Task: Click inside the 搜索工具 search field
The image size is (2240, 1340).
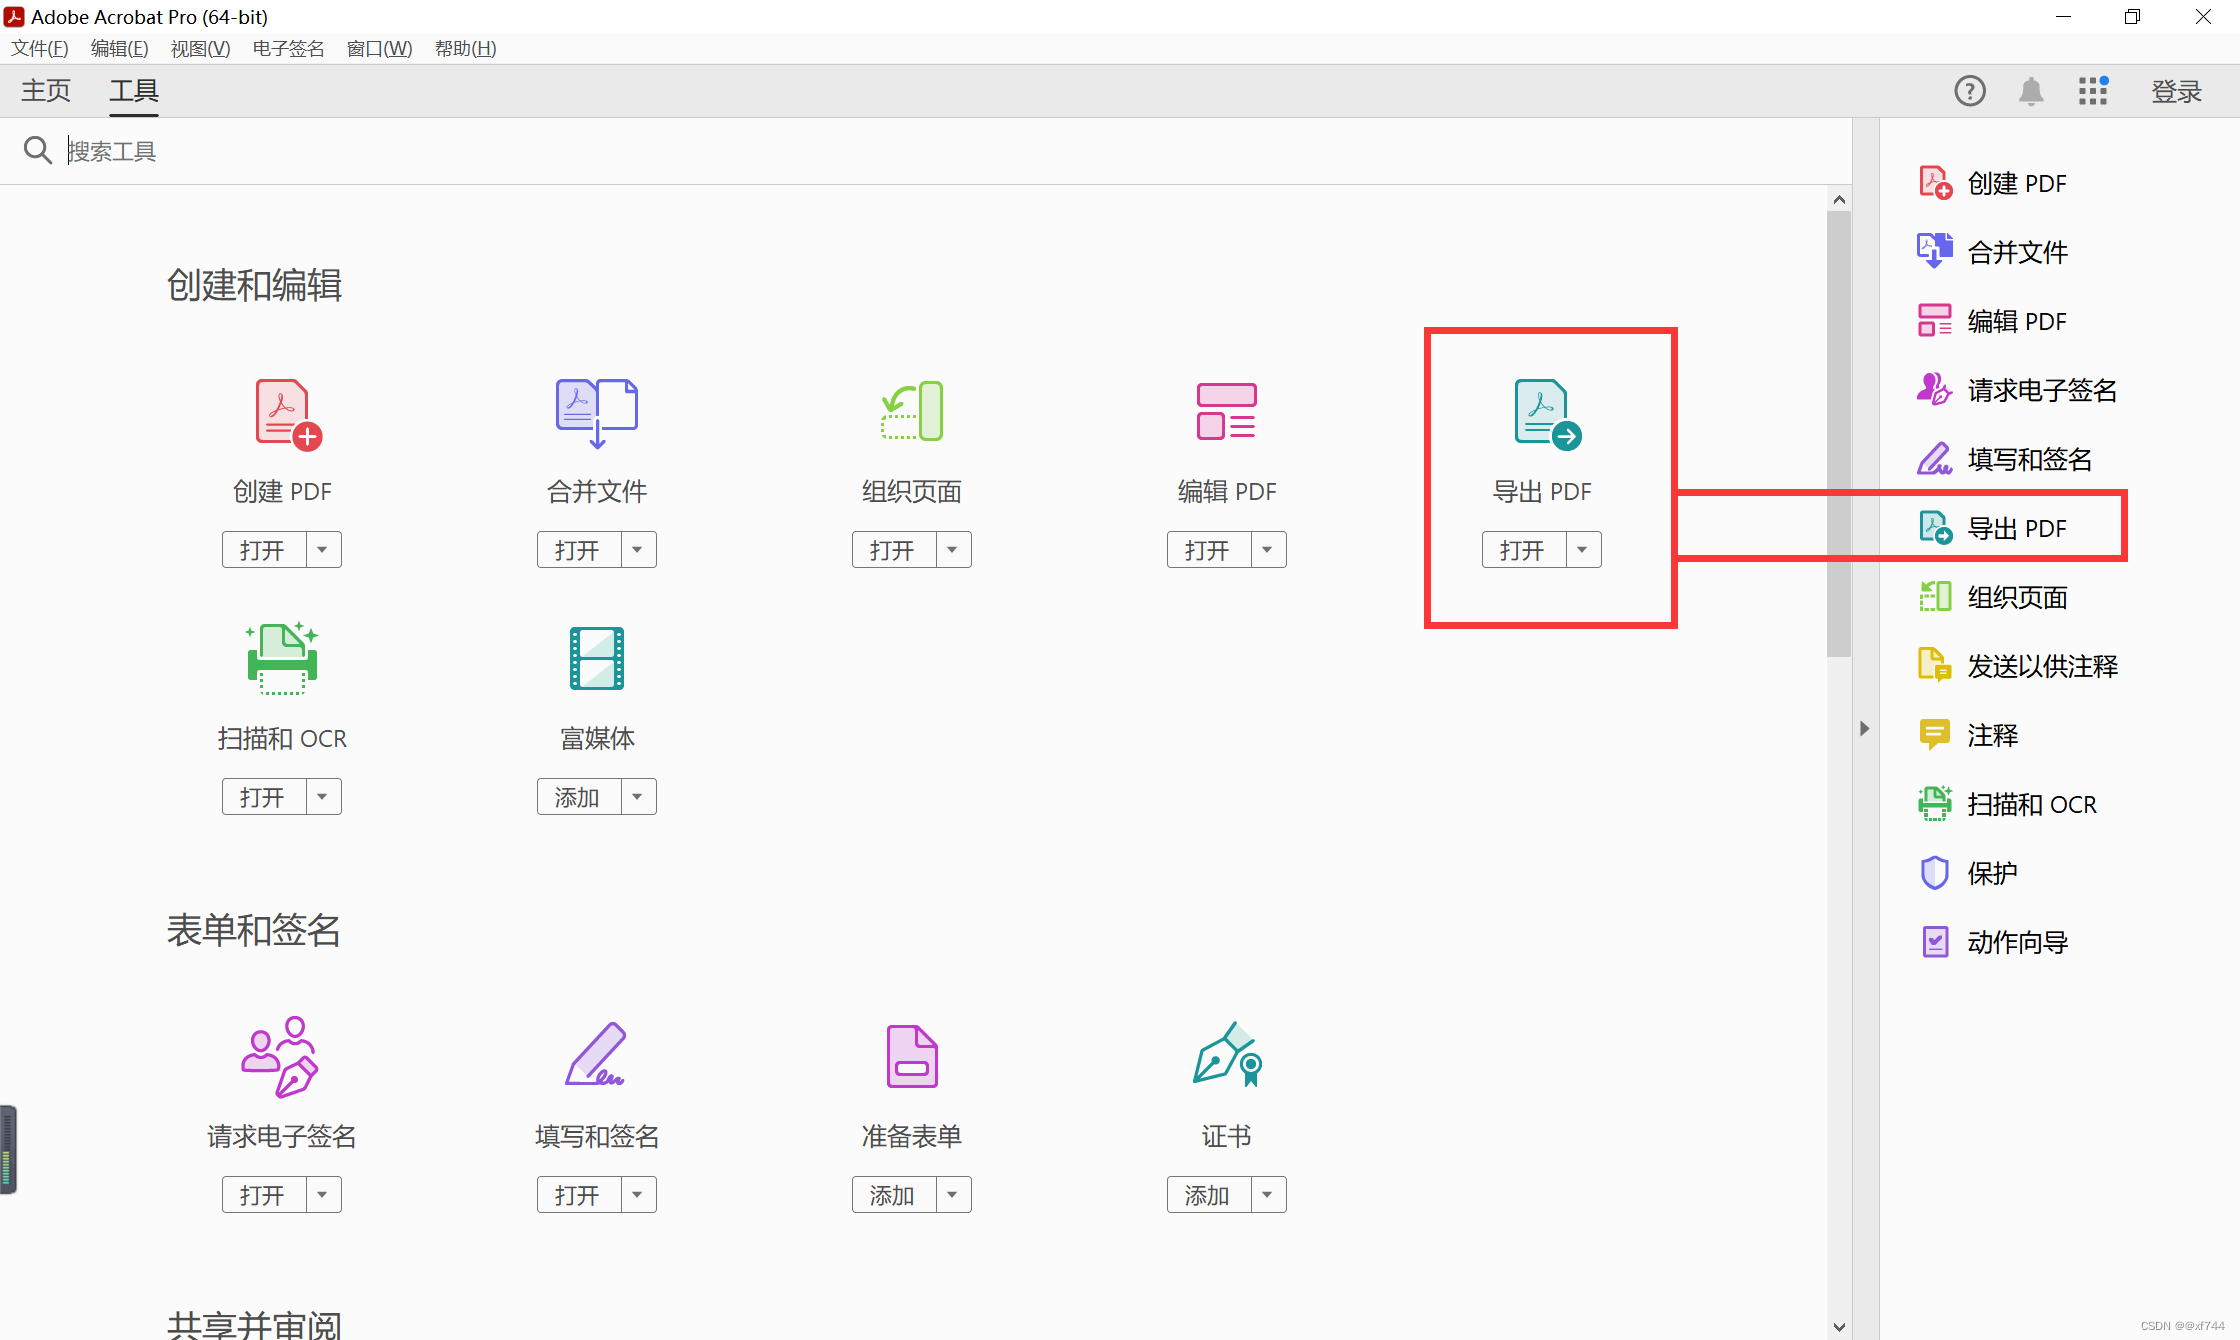Action: click(400, 151)
